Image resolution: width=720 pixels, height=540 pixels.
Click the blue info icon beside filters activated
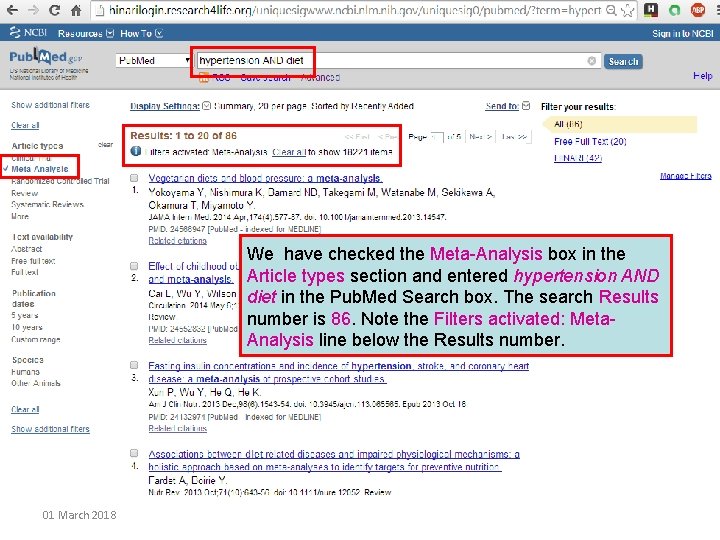136,151
